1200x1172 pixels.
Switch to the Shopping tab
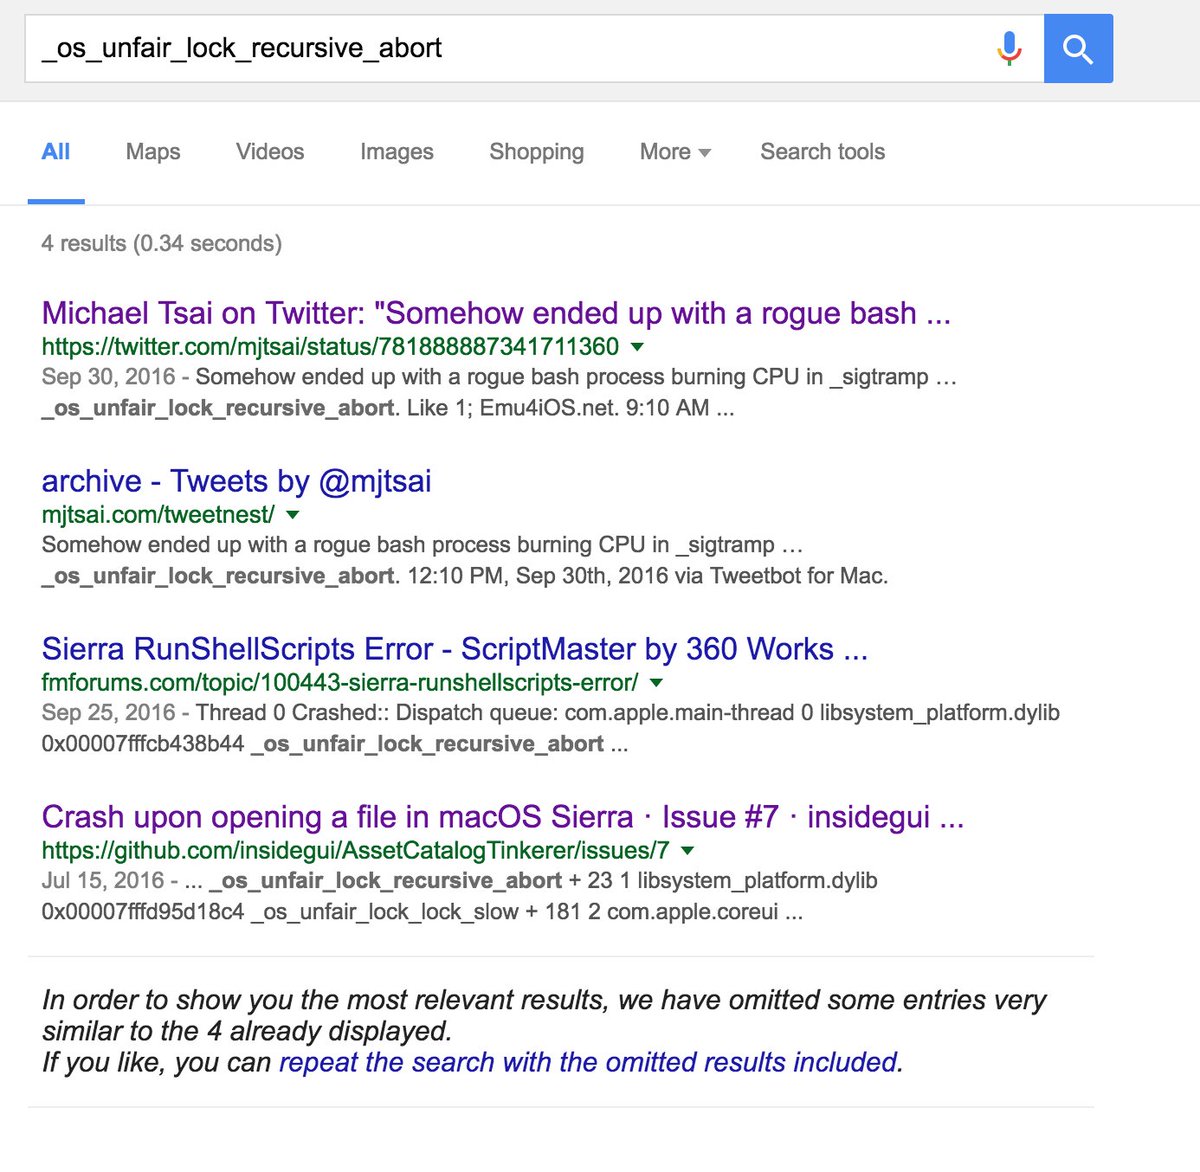click(537, 152)
